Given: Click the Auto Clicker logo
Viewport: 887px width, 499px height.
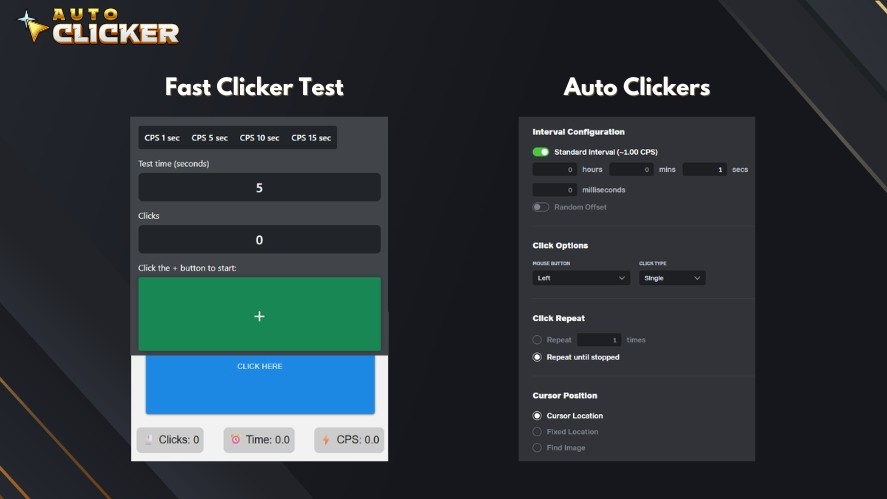Looking at the screenshot, I should [99, 27].
